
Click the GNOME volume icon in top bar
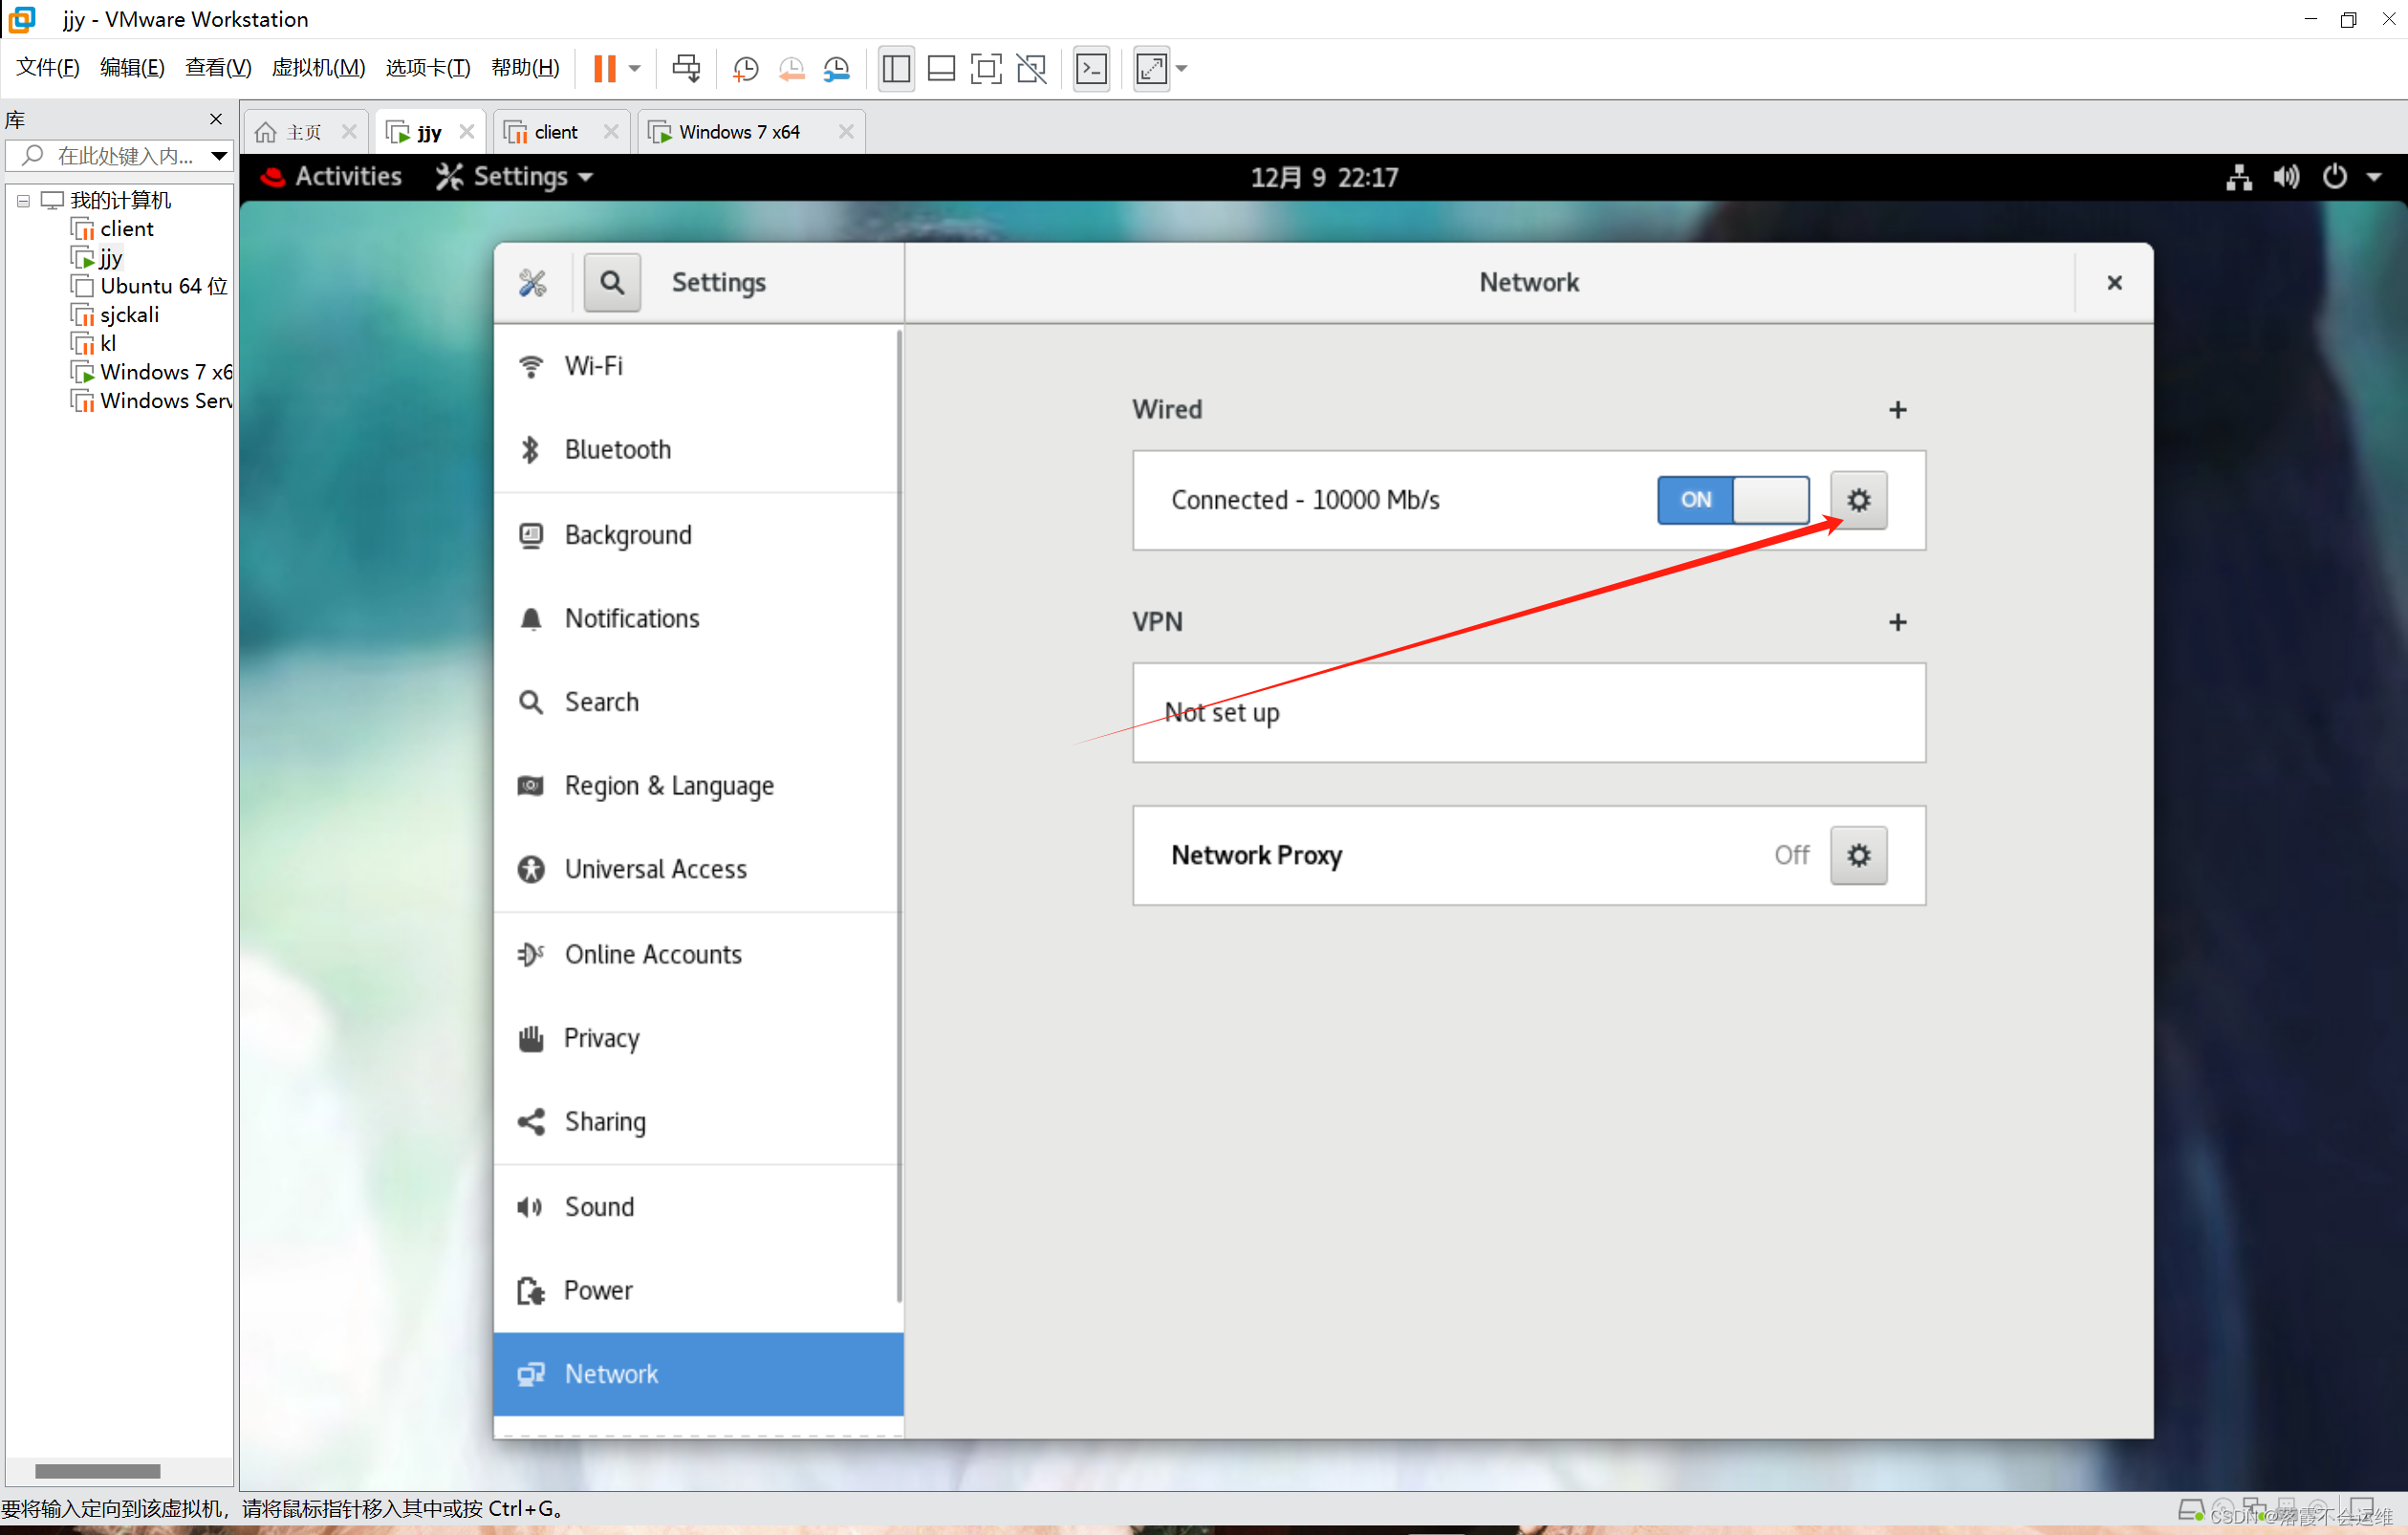tap(2285, 177)
